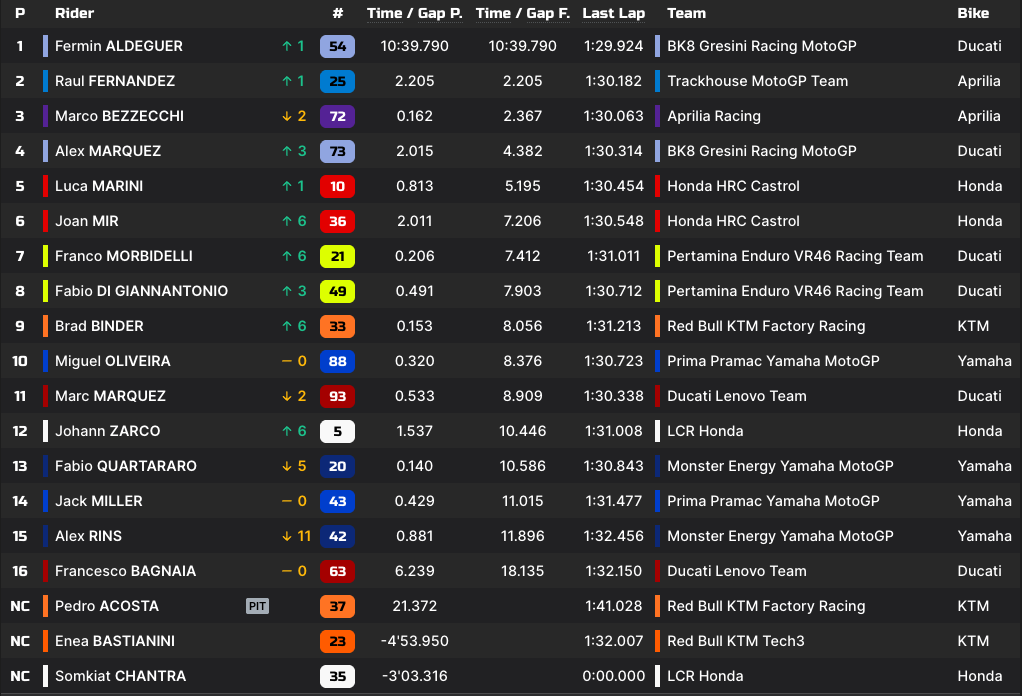Click Somkiat Chantra's 0:00.000 last lap time
The height and width of the screenshot is (696, 1022).
[613, 676]
